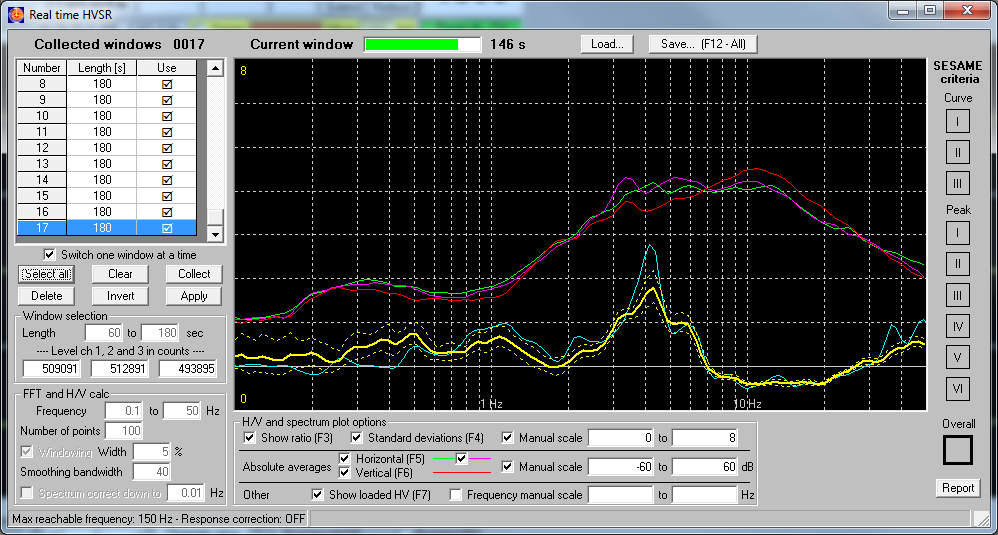998x535 pixels.
Task: Click the Collect button
Action: 194,274
